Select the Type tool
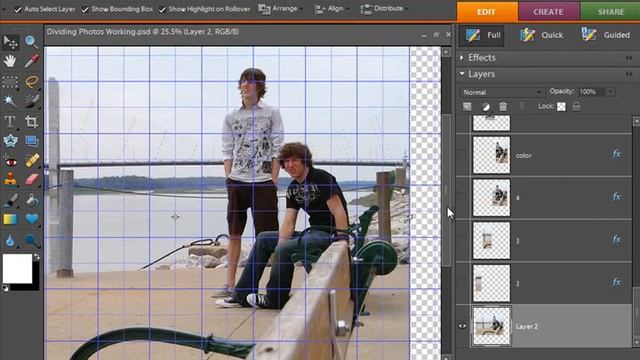This screenshot has width=640, height=360. tap(10, 121)
